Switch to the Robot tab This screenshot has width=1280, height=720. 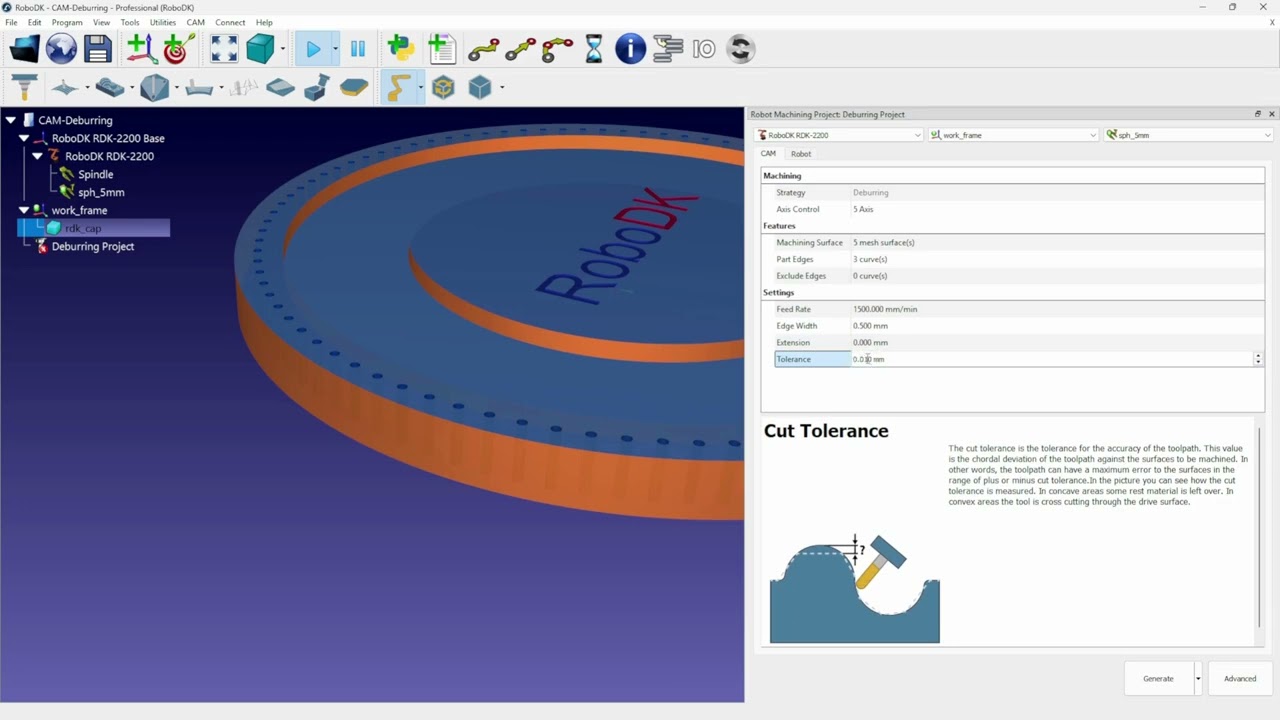[801, 154]
